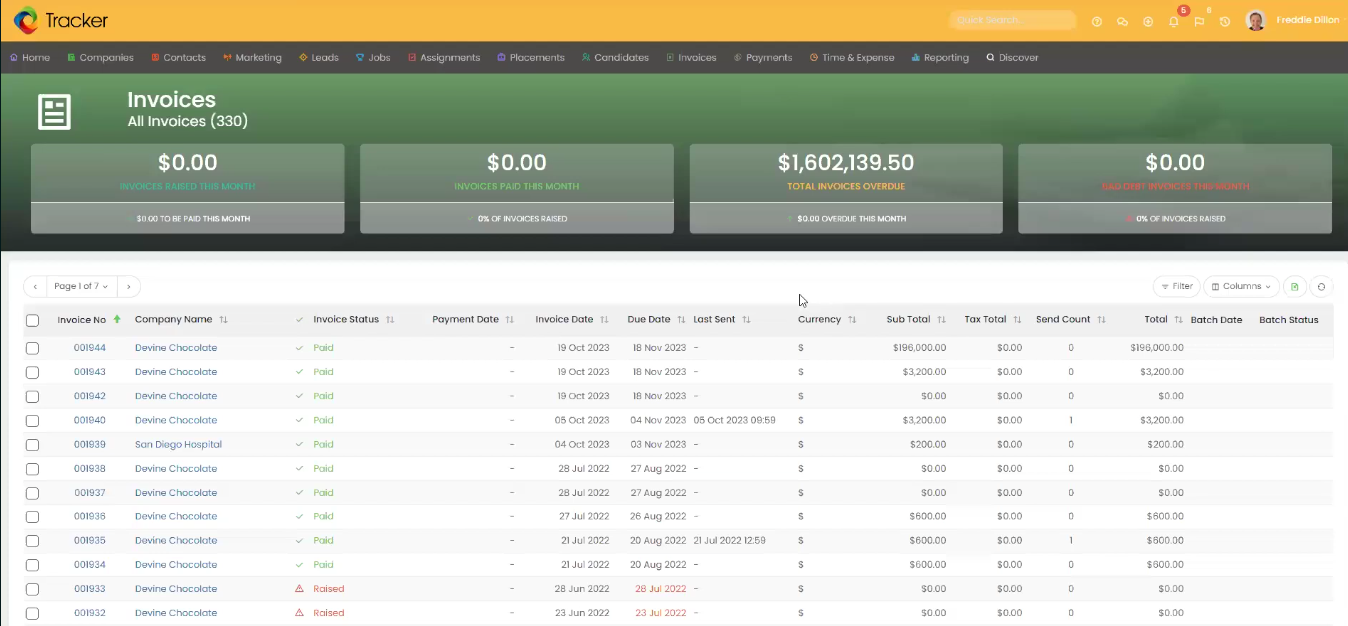
Task: Open the Companies menu
Action: [x=100, y=58]
